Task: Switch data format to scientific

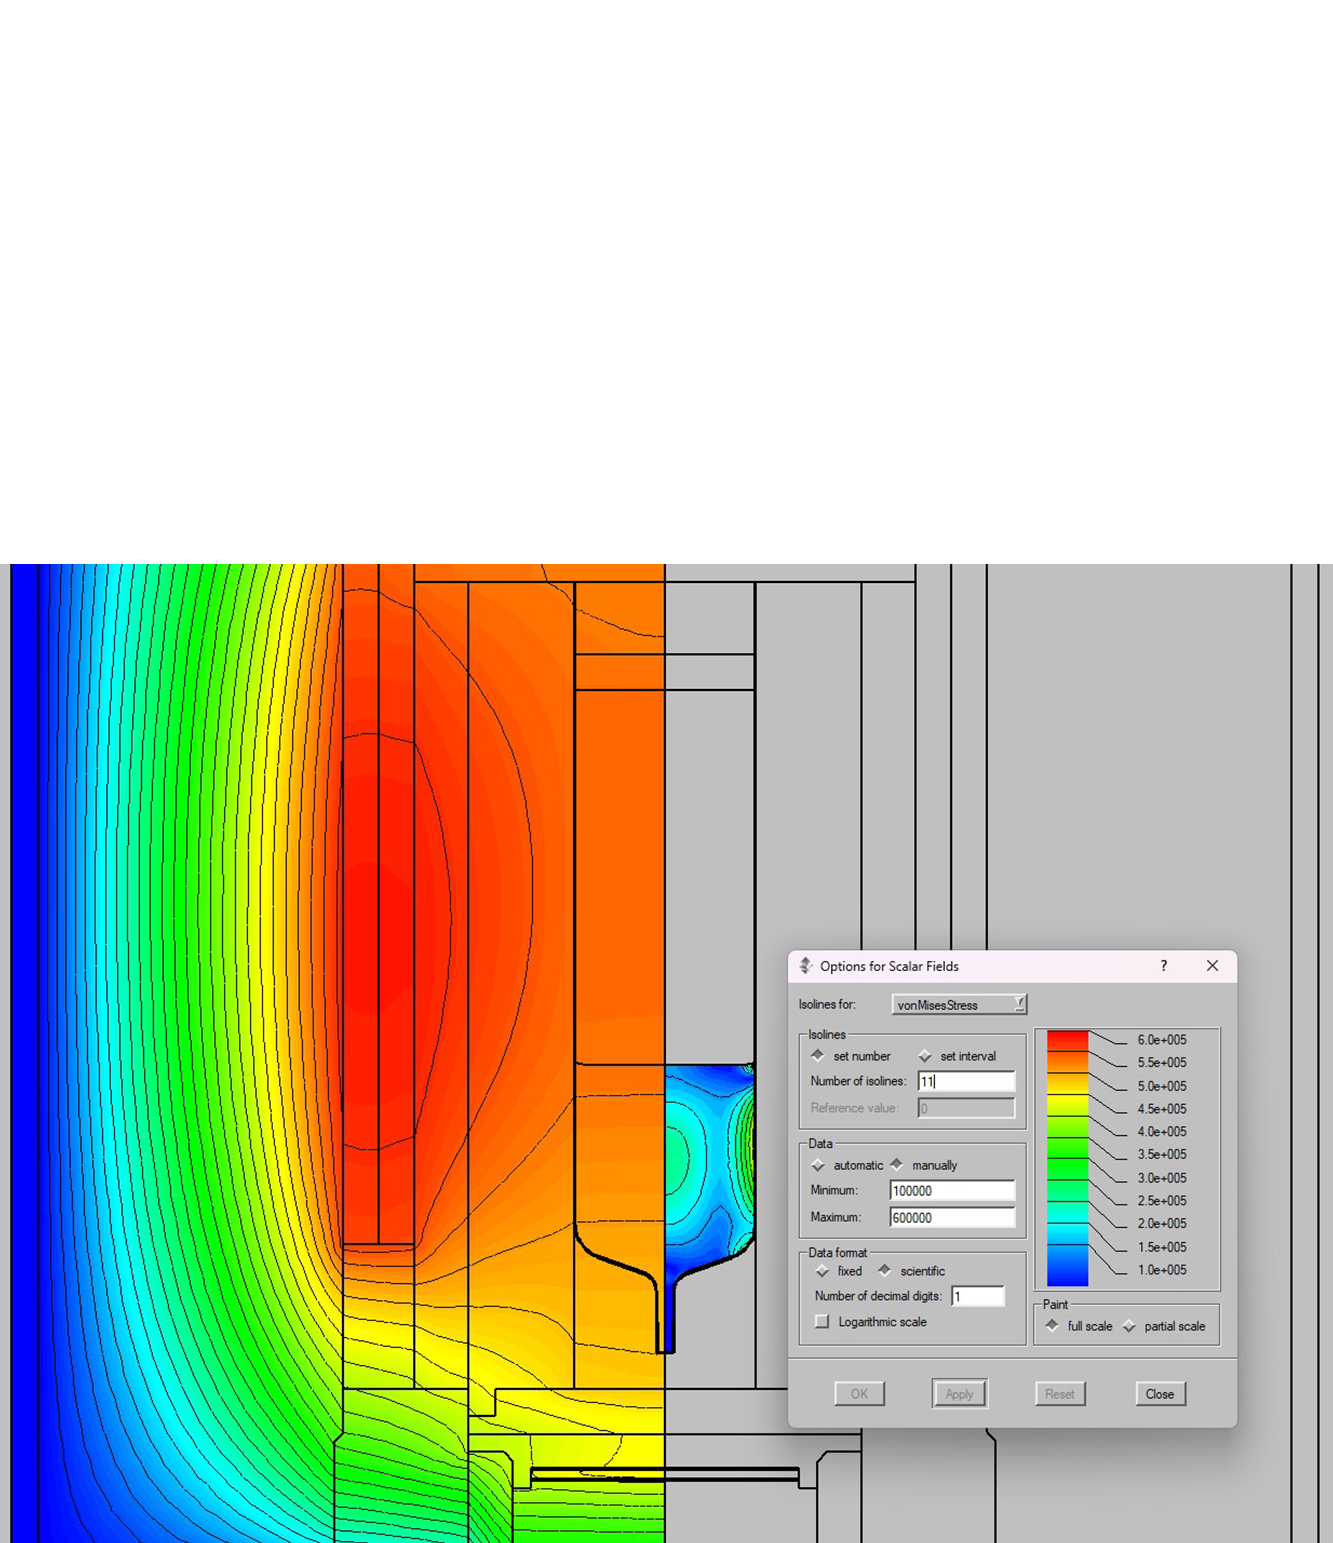Action: pos(884,1271)
